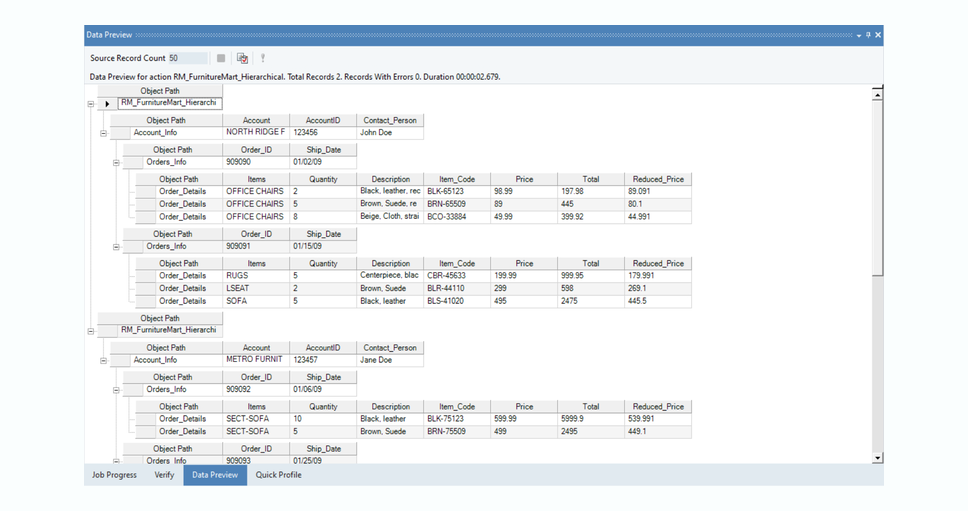Select the Quantity cell 10 for SECT-SOFA
The height and width of the screenshot is (511, 968).
click(323, 418)
